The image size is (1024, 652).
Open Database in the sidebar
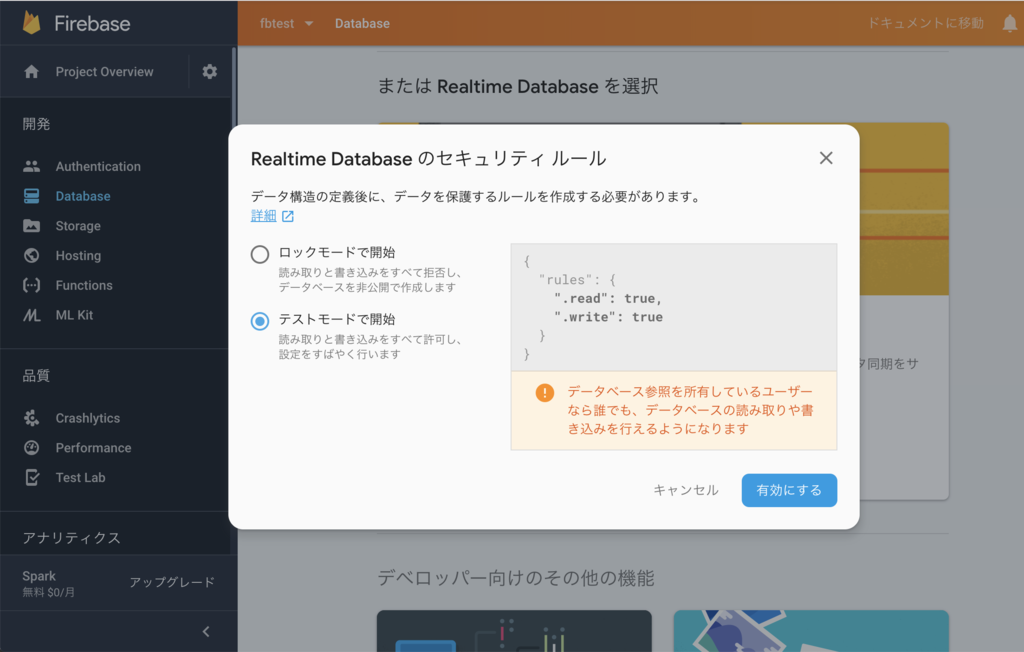tap(83, 196)
